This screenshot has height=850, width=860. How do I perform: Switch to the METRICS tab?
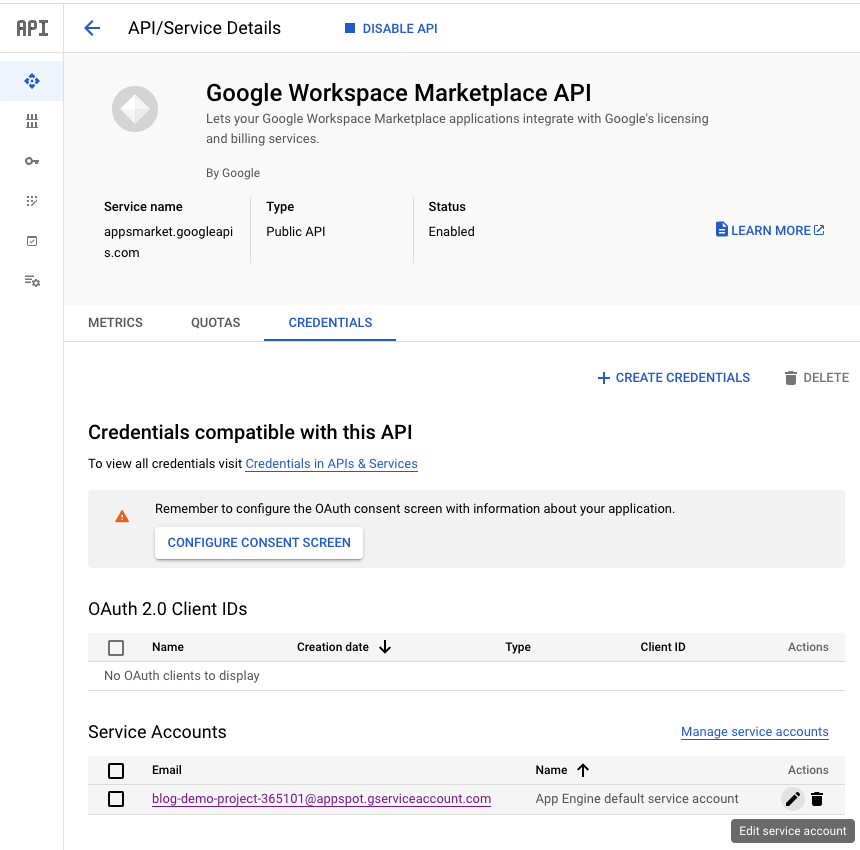[115, 323]
